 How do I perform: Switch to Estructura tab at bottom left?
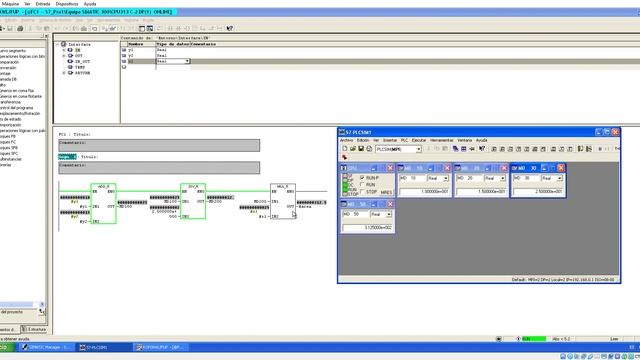point(34,329)
